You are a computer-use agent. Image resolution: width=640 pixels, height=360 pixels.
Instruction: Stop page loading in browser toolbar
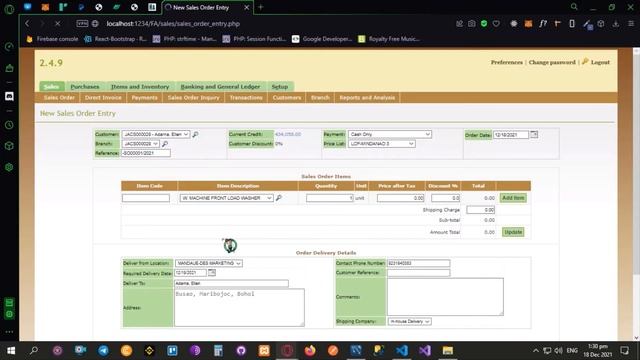click(x=58, y=24)
